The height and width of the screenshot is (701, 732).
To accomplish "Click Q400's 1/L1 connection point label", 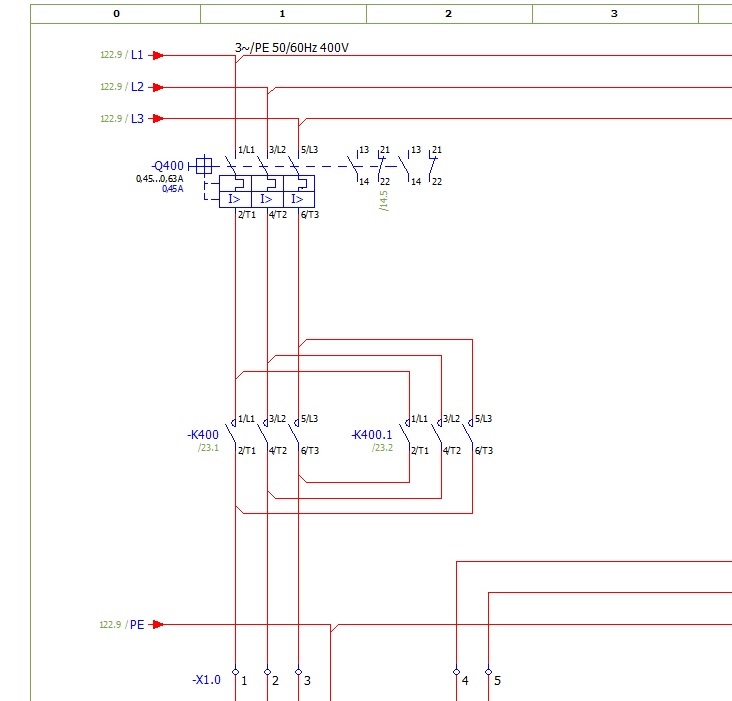I will (x=246, y=150).
